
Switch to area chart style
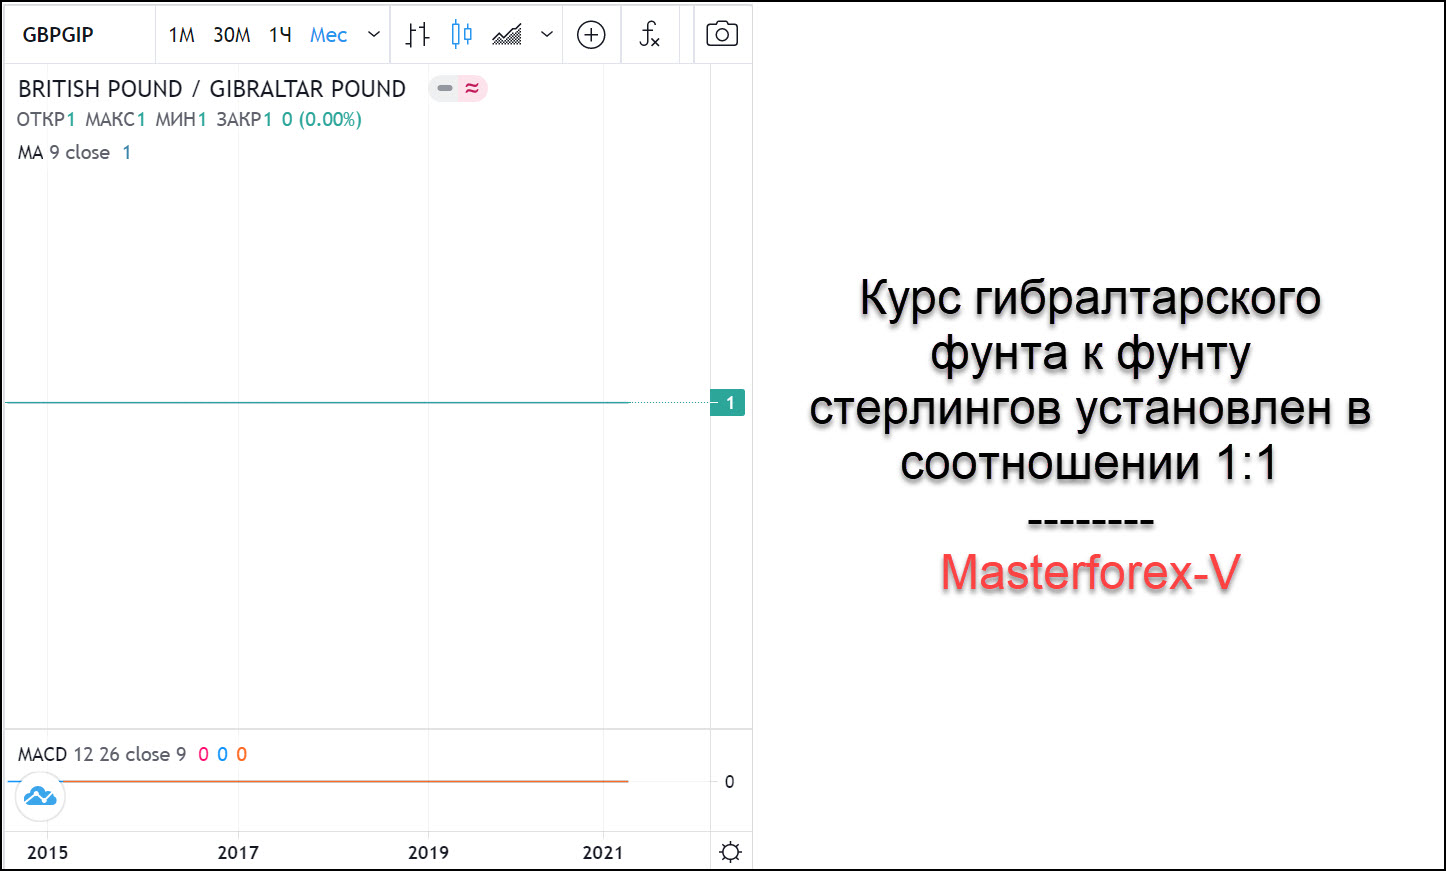click(507, 35)
